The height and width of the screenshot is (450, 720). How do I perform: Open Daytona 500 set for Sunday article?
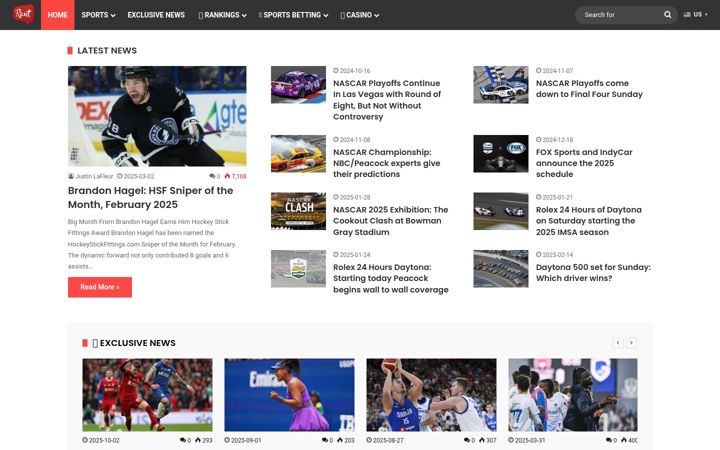[593, 273]
